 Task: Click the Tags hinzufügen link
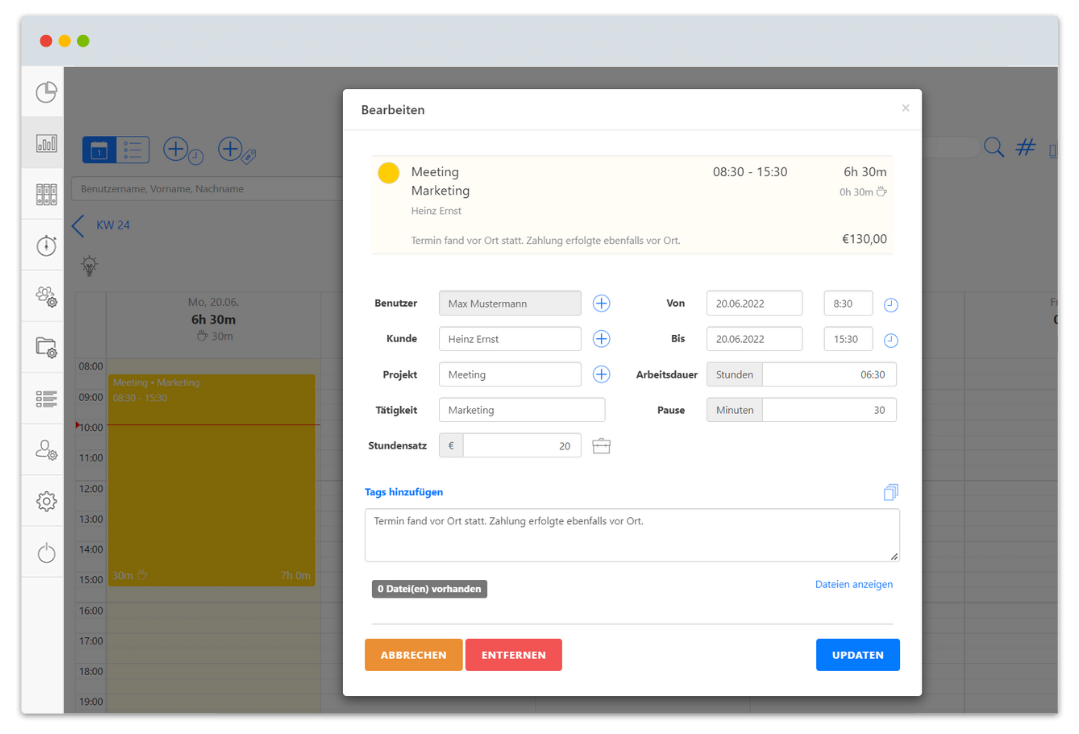click(403, 492)
